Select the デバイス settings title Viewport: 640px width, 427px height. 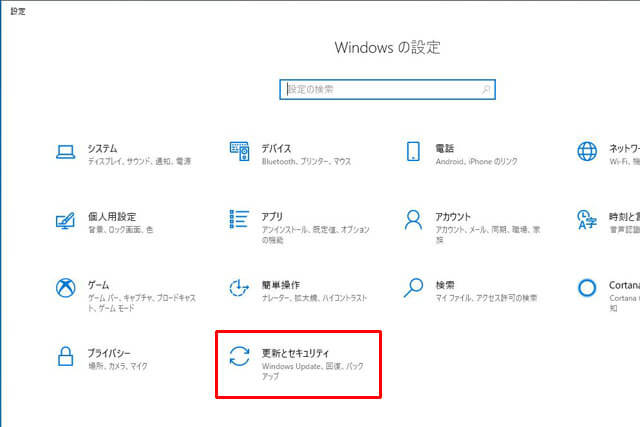276,148
